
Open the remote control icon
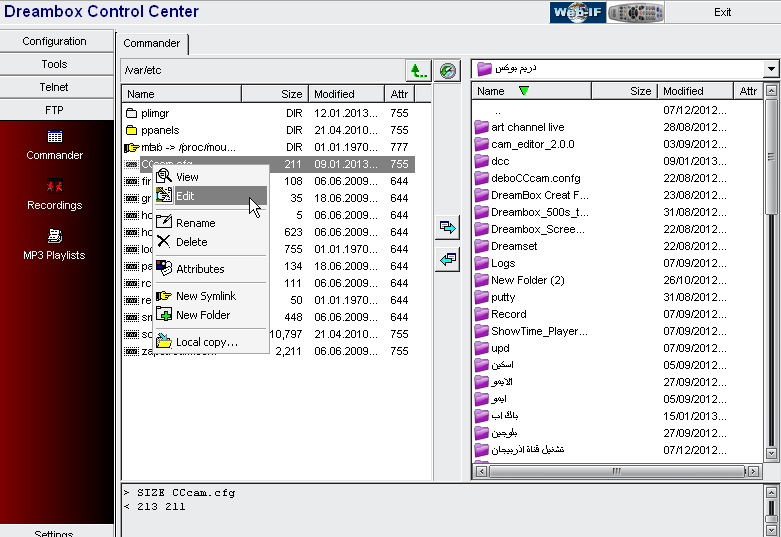pos(636,12)
